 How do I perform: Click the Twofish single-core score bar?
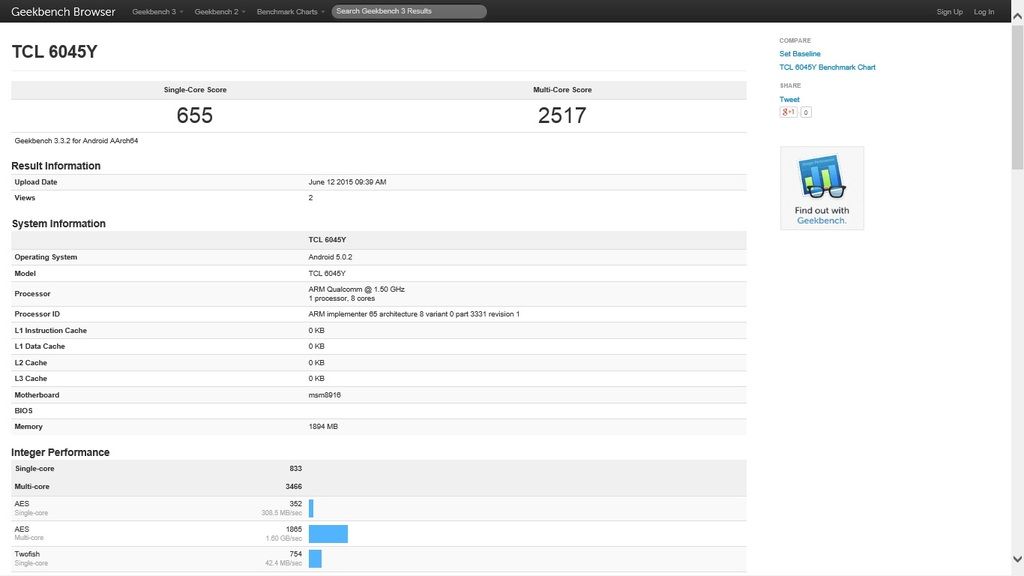coord(315,558)
